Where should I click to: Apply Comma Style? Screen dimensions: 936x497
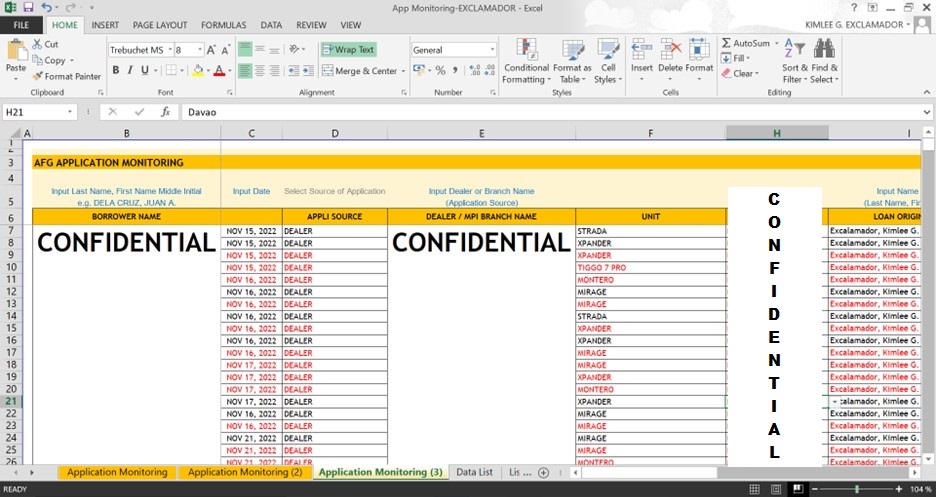[x=455, y=70]
